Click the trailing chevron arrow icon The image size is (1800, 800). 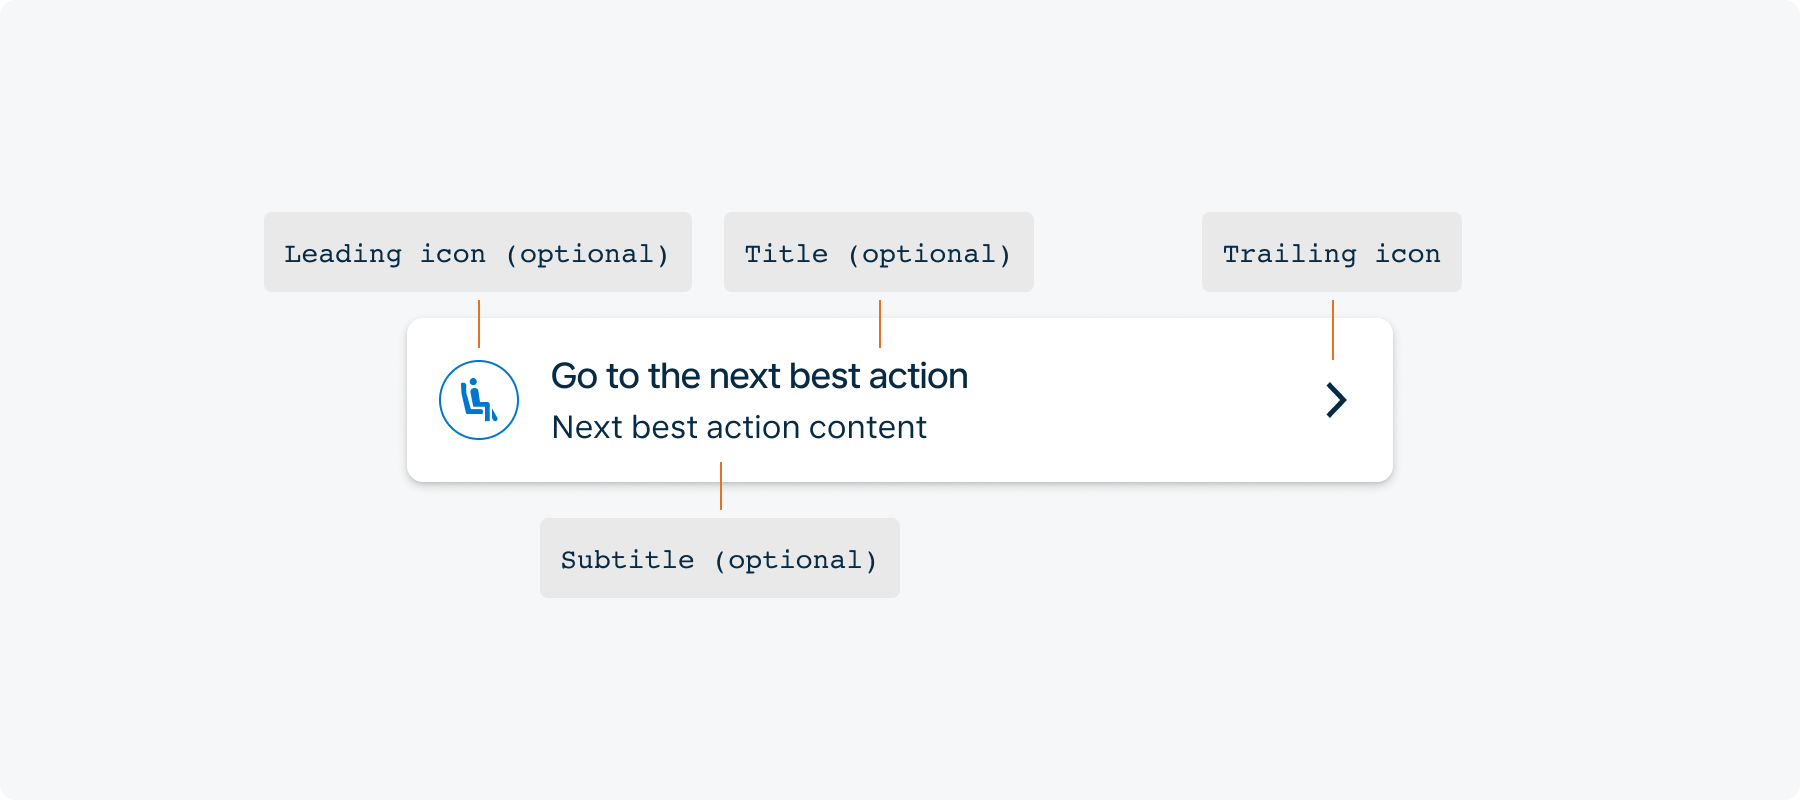tap(1336, 400)
